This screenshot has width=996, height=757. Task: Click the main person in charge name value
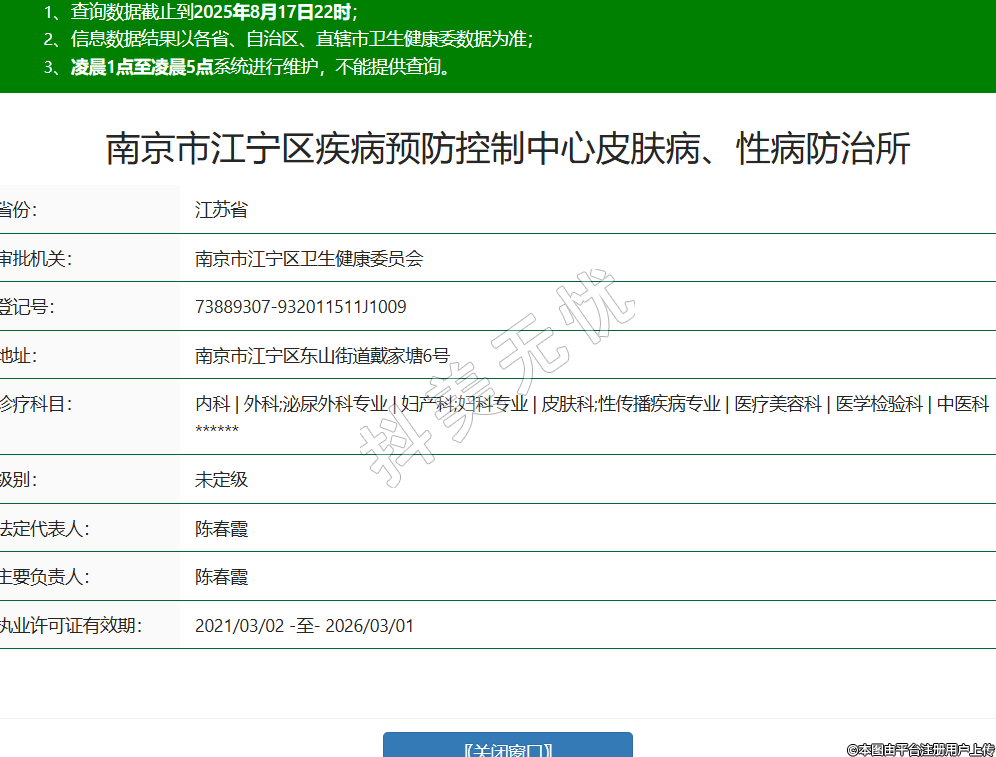221,577
